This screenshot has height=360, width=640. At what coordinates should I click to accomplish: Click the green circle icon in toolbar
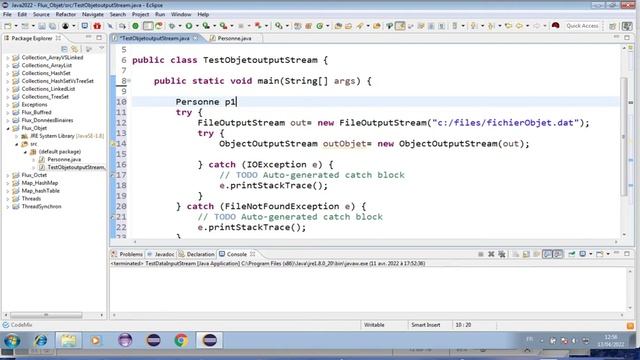click(136, 26)
